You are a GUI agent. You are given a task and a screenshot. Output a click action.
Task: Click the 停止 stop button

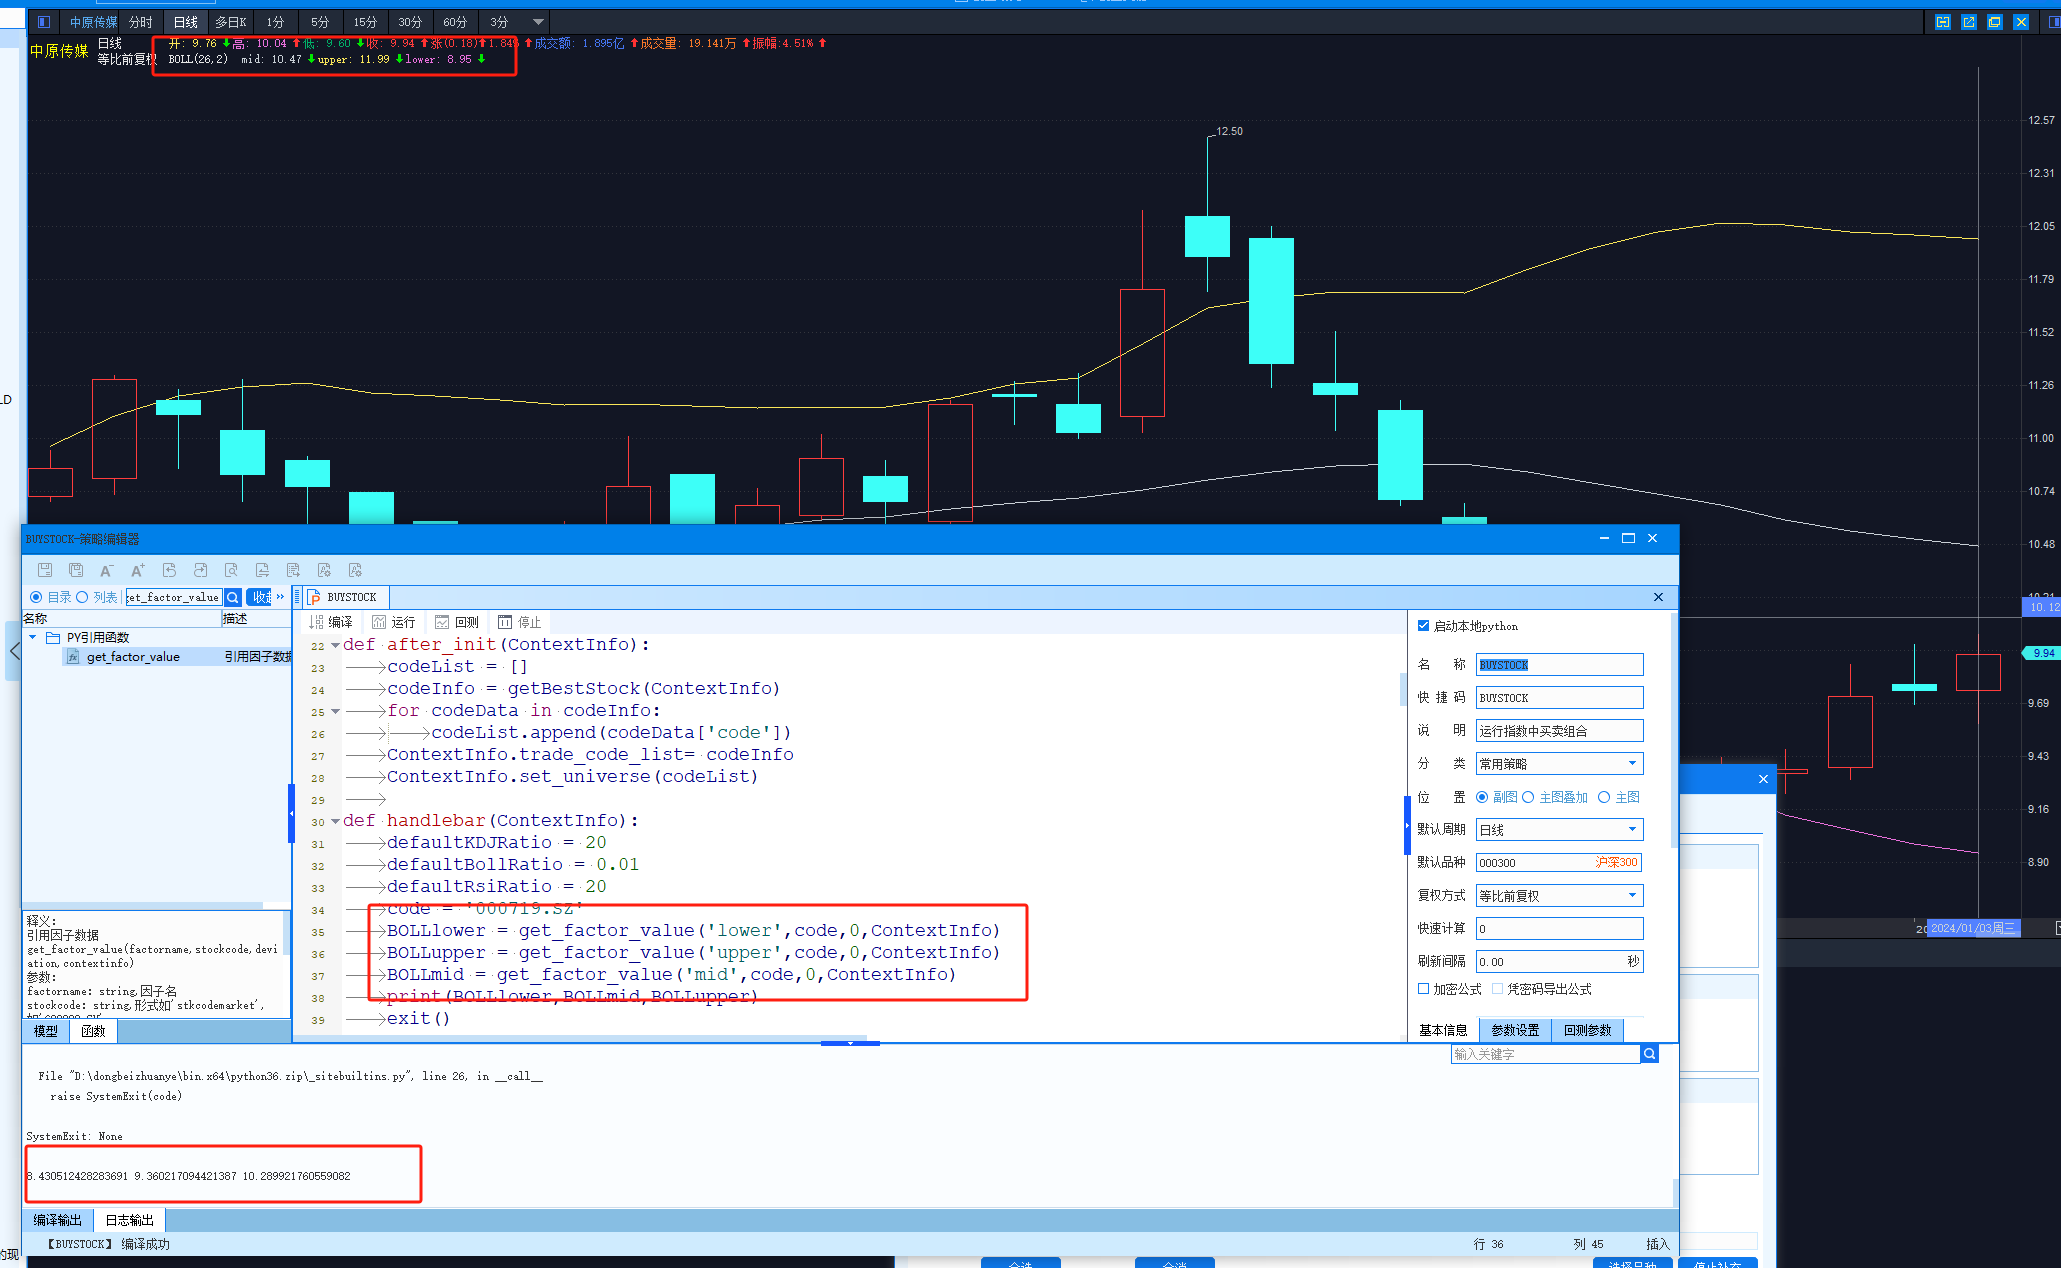[x=520, y=622]
